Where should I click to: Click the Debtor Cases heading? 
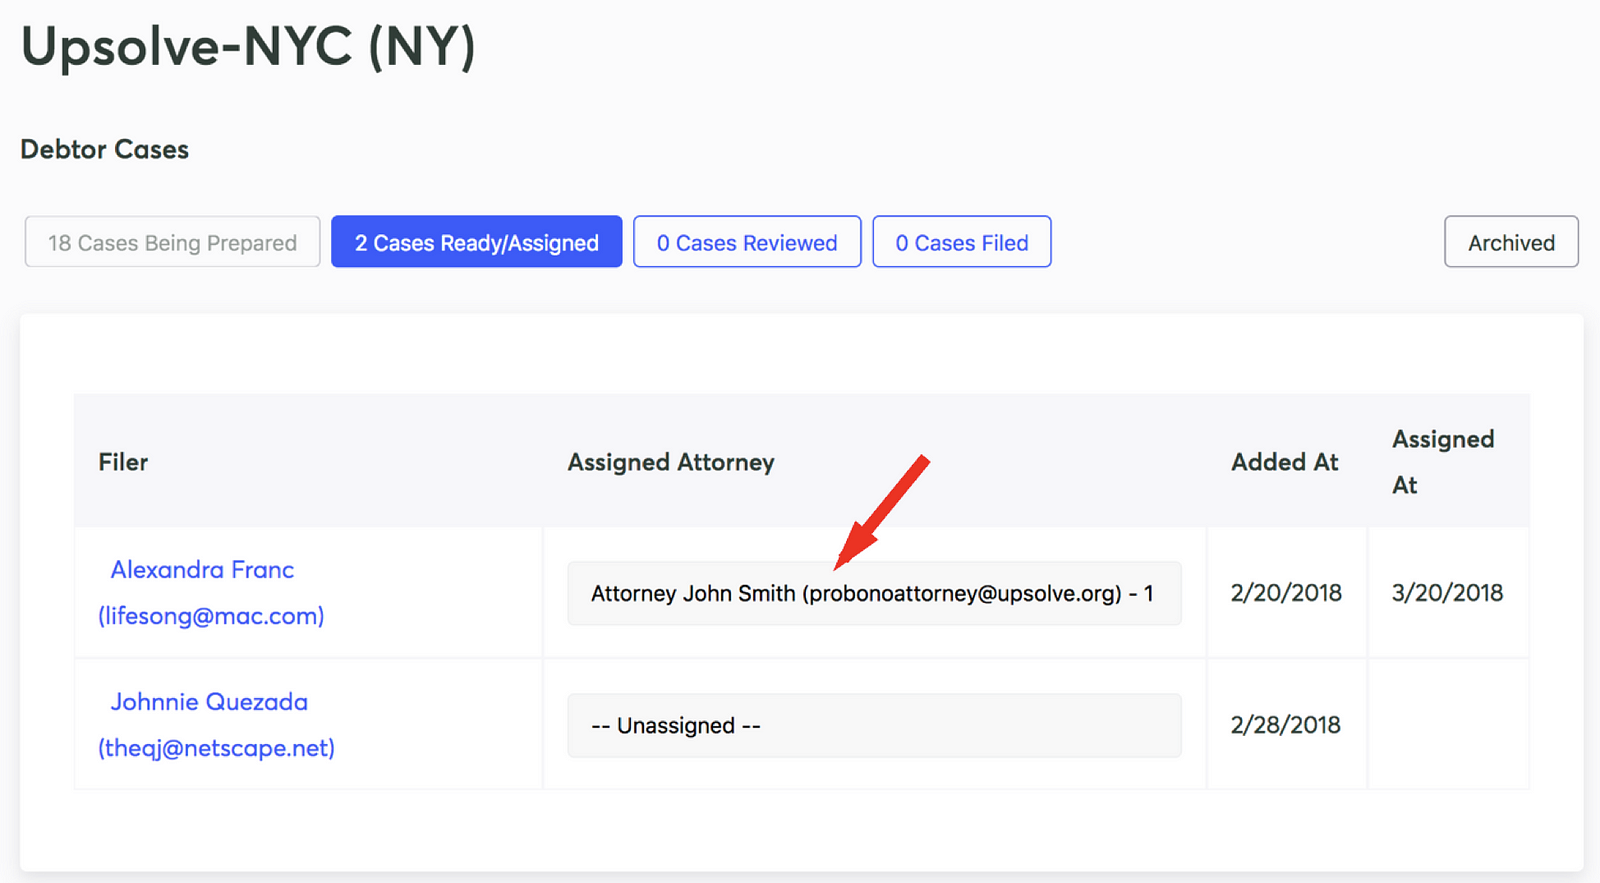[105, 149]
